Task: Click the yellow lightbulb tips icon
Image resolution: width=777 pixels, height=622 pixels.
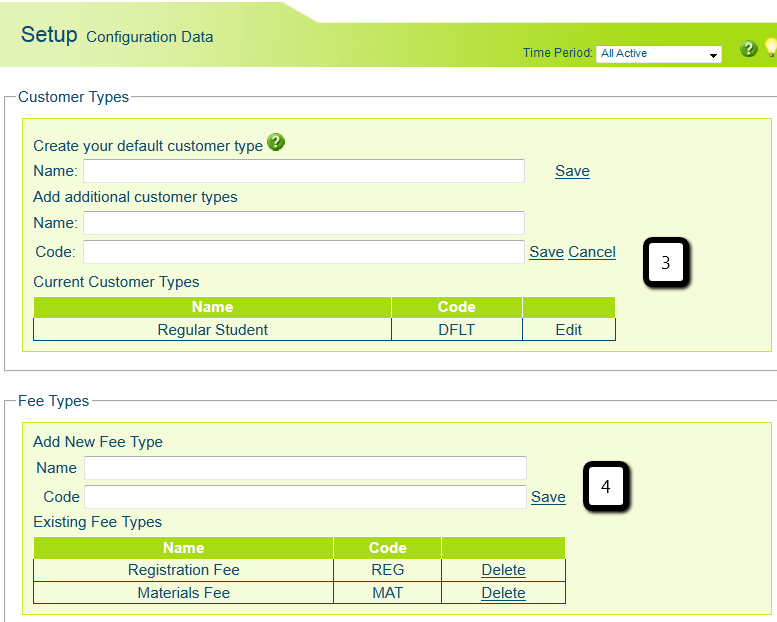Action: tap(771, 48)
